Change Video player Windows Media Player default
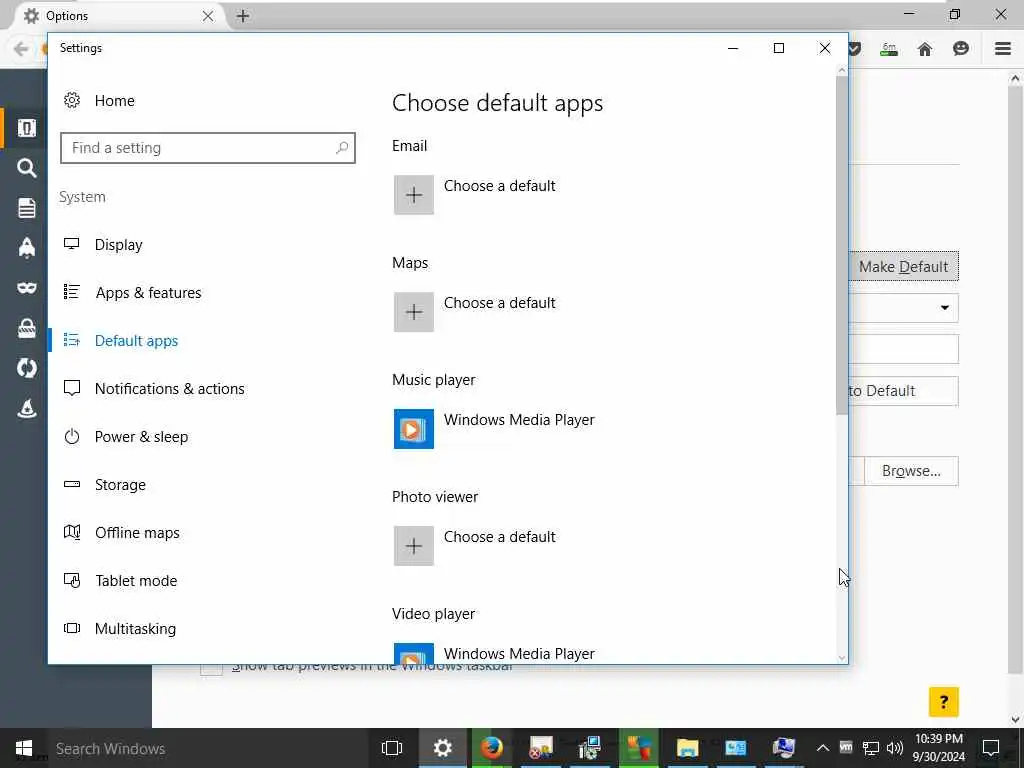The width and height of the screenshot is (1024, 768). tap(494, 654)
